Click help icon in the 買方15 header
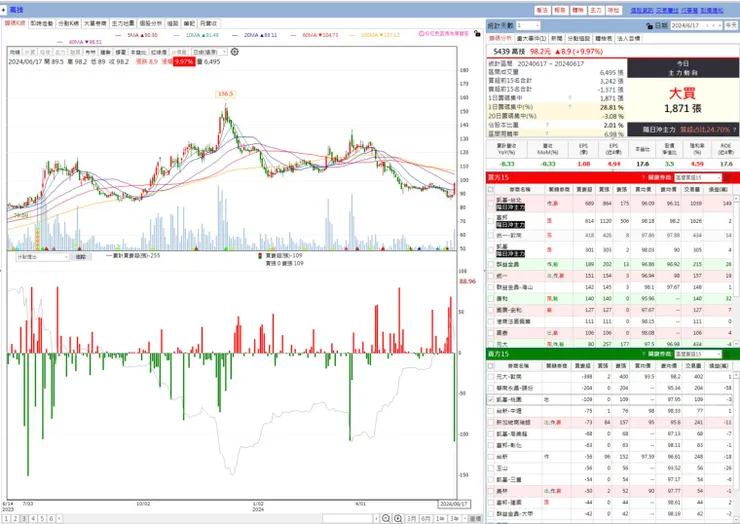This screenshot has height=524, width=740. [x=643, y=177]
